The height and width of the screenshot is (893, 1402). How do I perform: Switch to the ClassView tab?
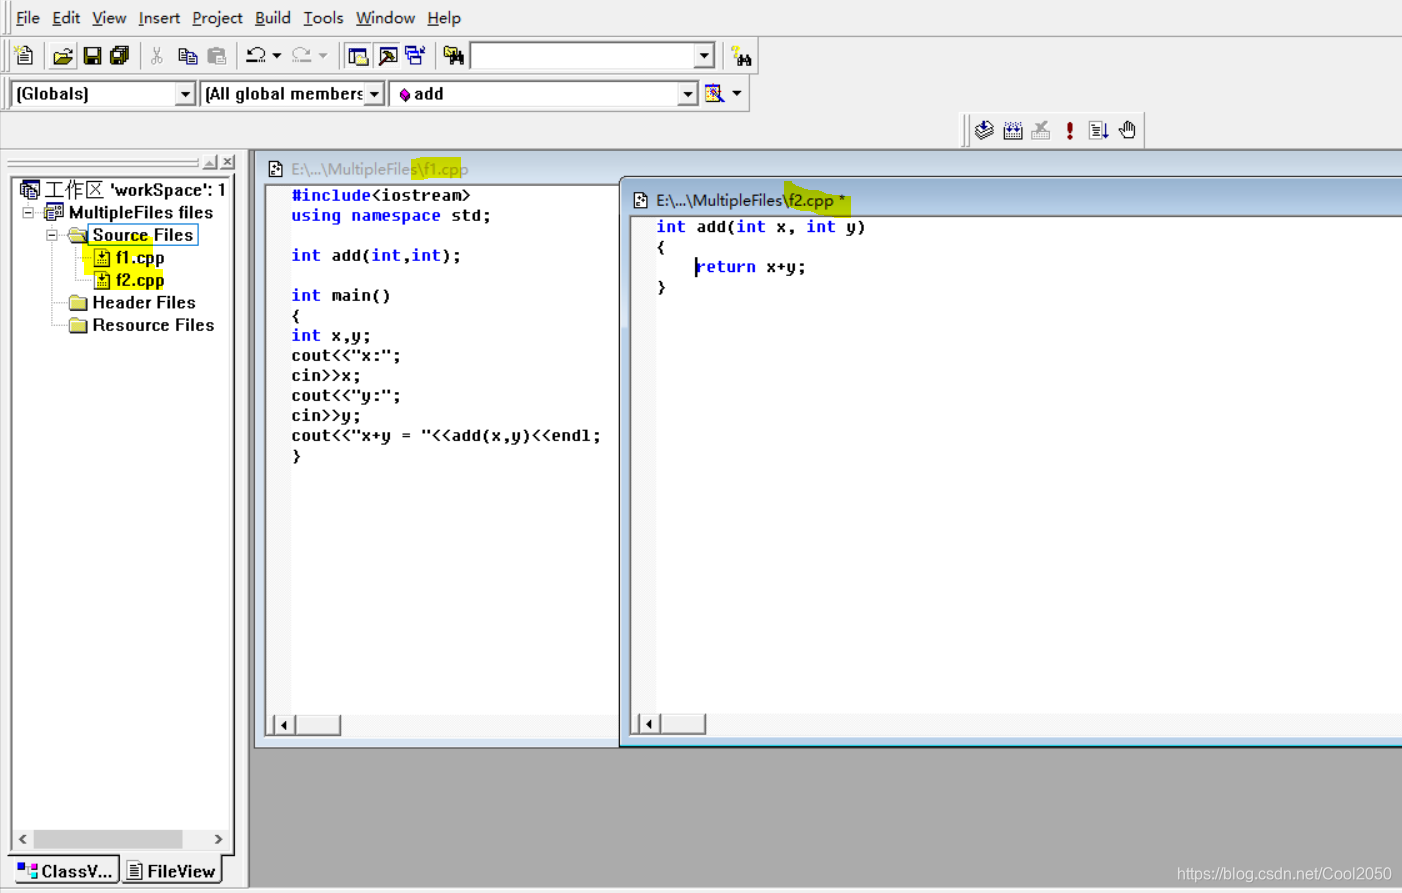click(65, 871)
